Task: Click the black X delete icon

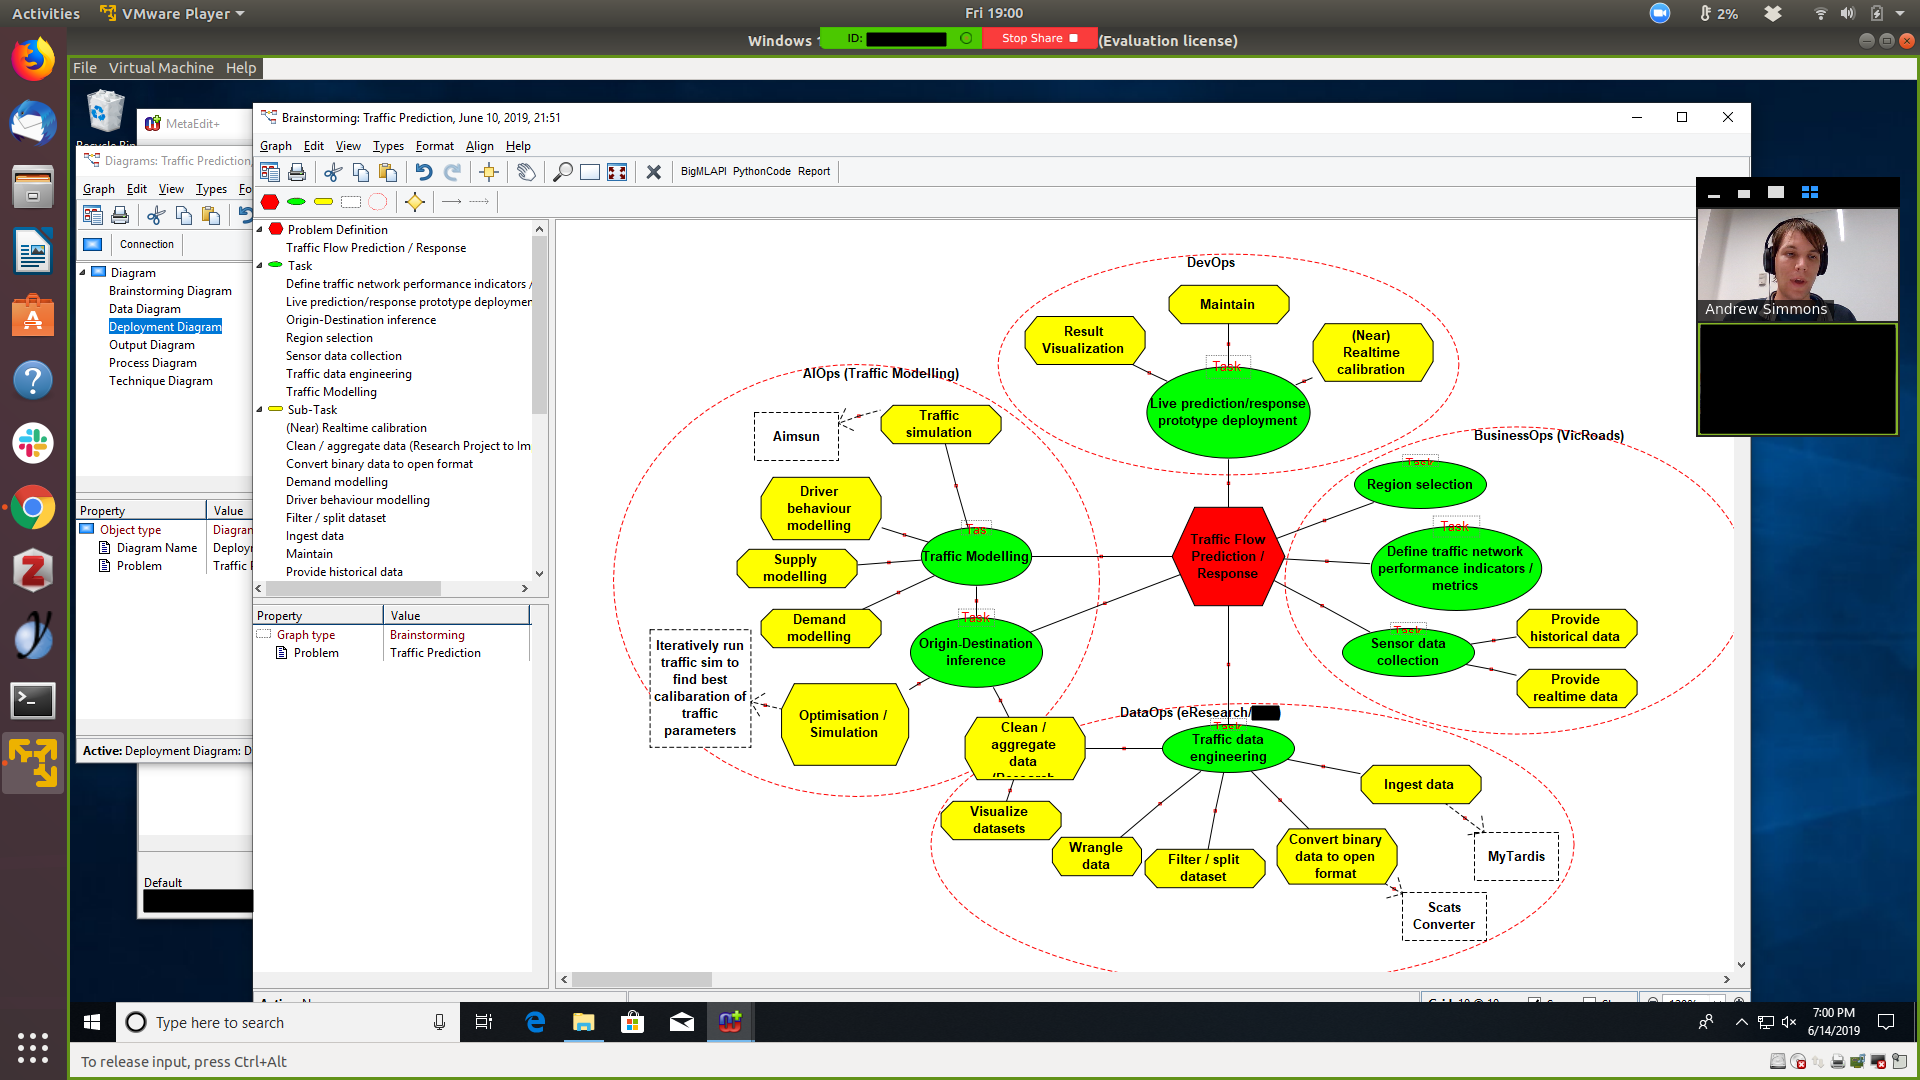Action: coord(654,172)
